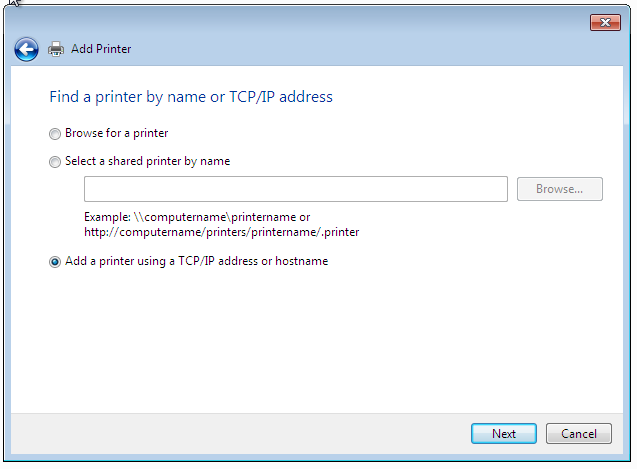Click the Select a shared printer by name label
This screenshot has width=637, height=469.
click(147, 161)
